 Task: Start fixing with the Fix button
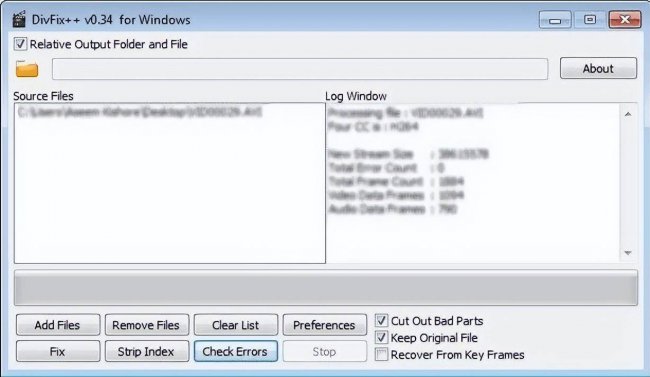click(58, 351)
